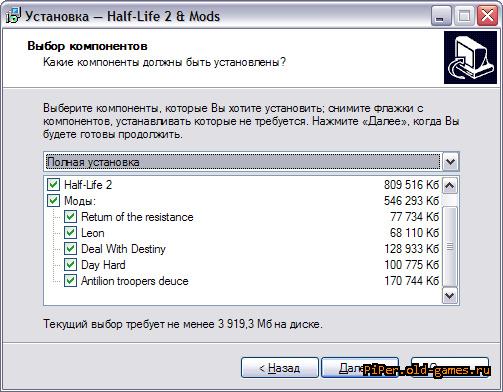Click the setup computer image in header
The image size is (503, 392).
470,57
